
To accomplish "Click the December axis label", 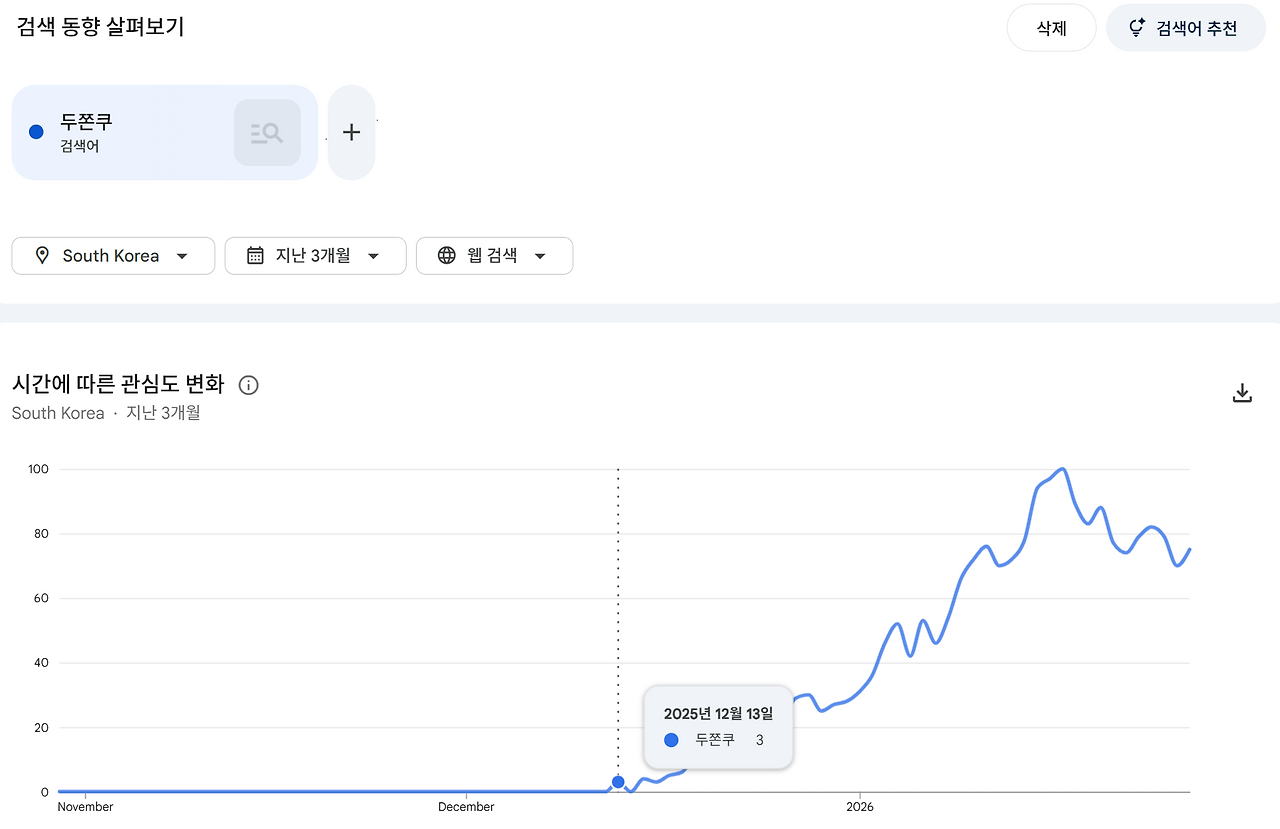I will point(467,806).
